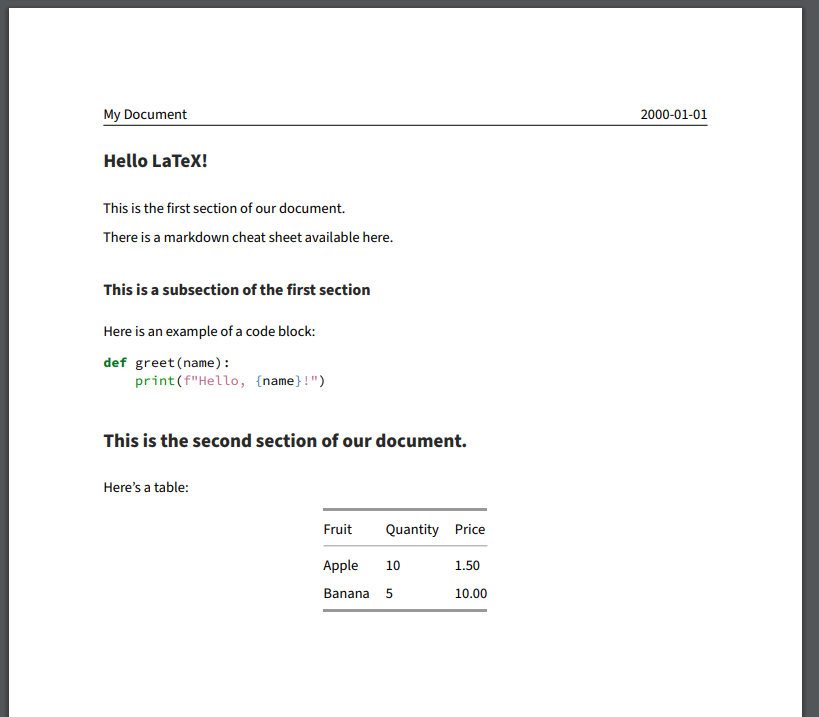Viewport: 819px width, 717px height.
Task: Click the "Here is an example of a code block:" line
Action: [208, 331]
